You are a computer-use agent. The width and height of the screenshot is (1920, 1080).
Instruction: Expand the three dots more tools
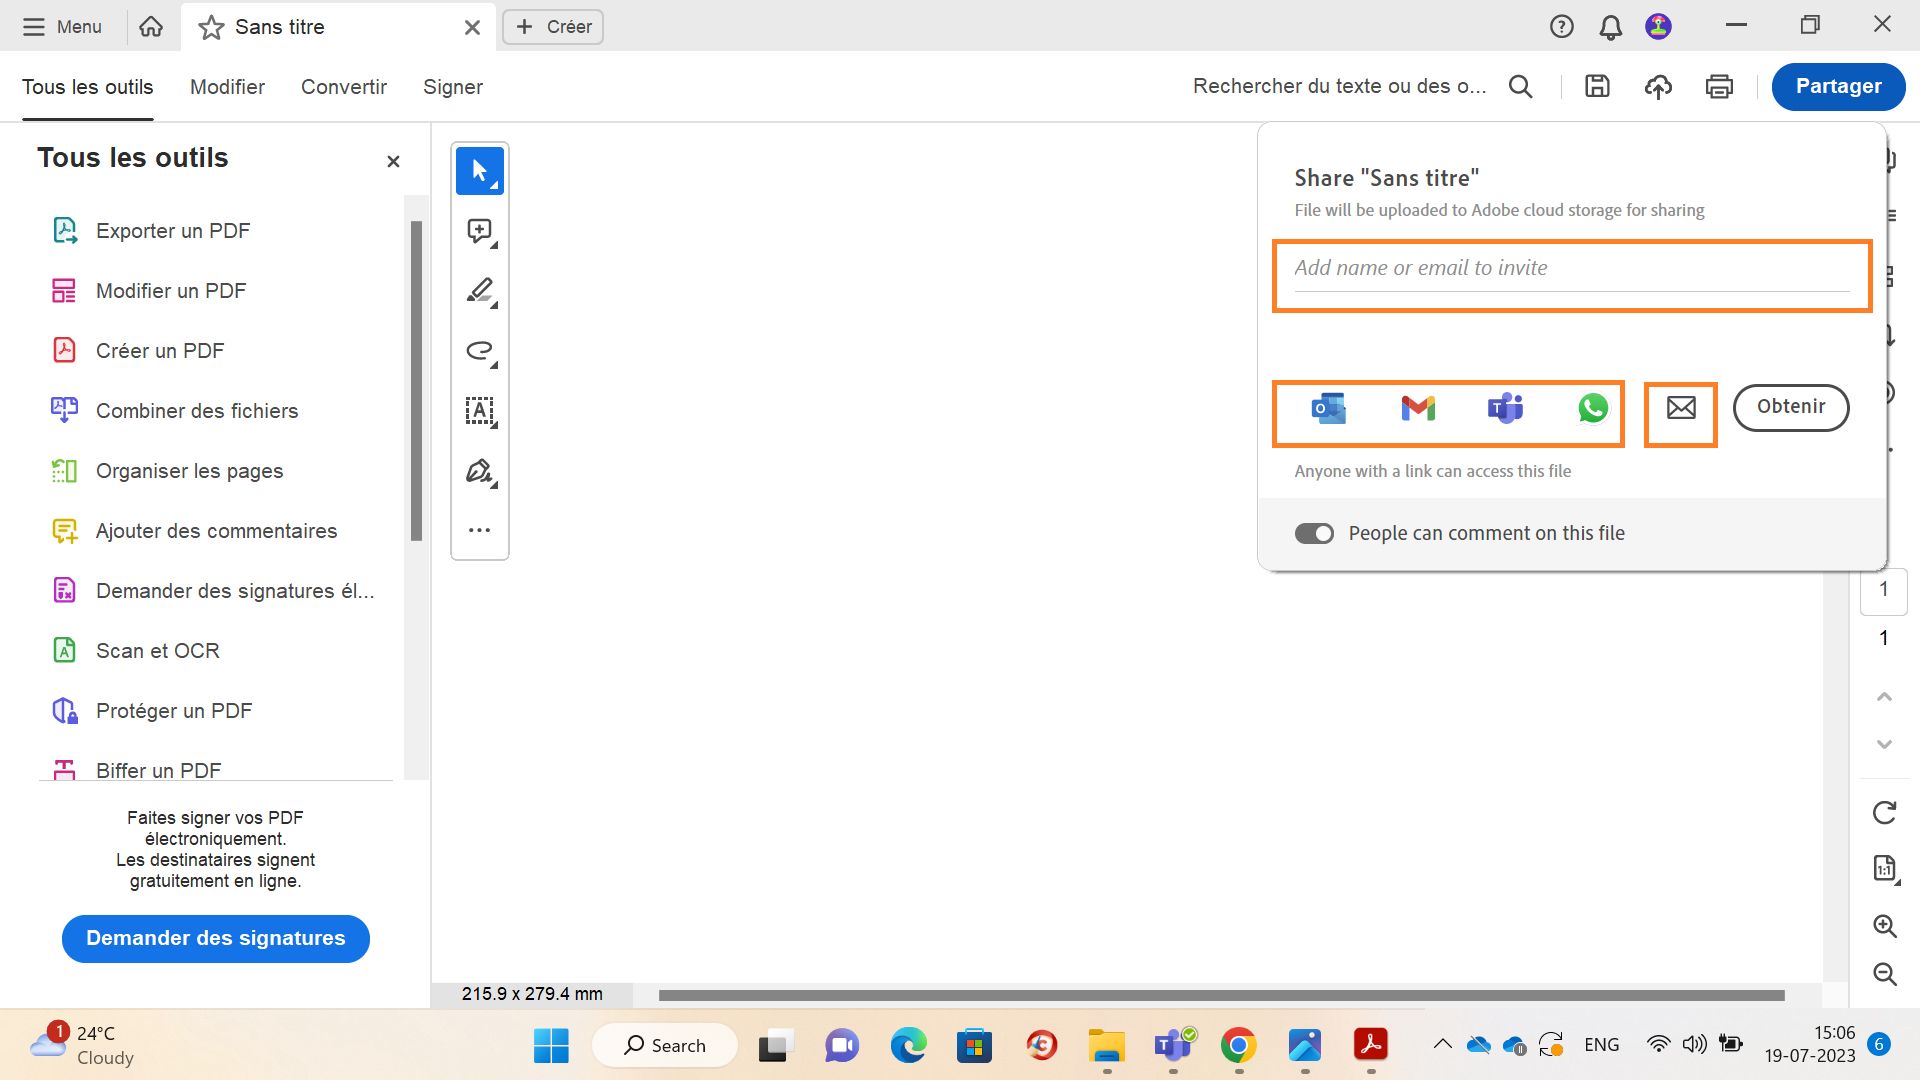(x=480, y=530)
